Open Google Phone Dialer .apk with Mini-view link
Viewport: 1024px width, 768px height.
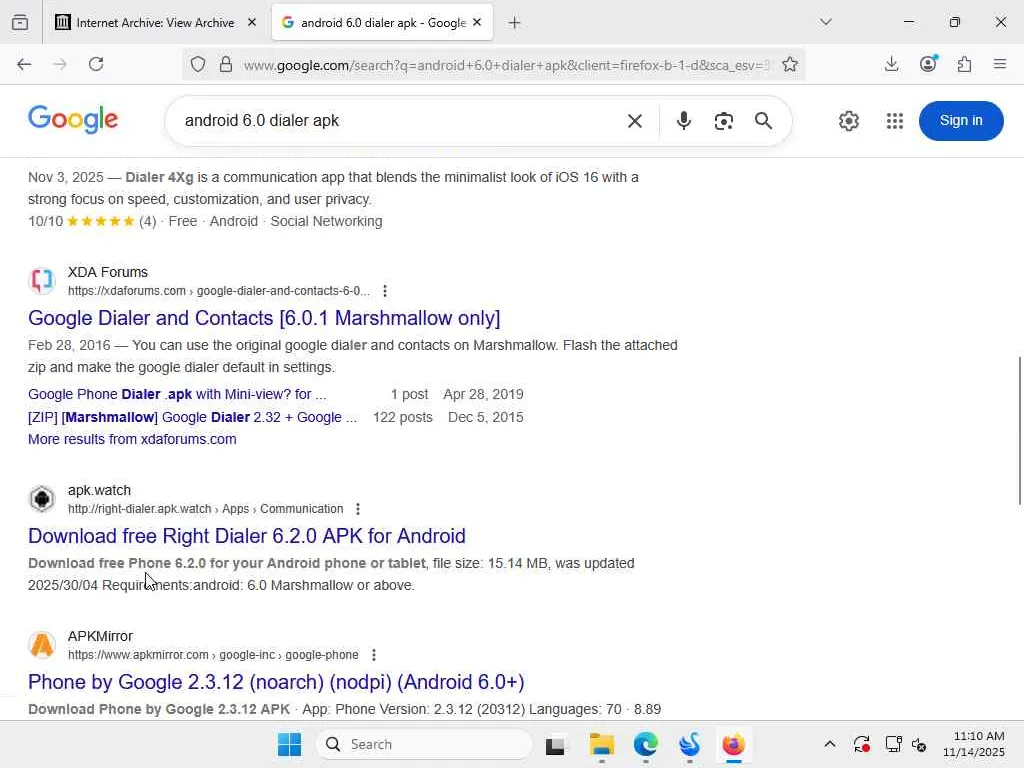177,394
